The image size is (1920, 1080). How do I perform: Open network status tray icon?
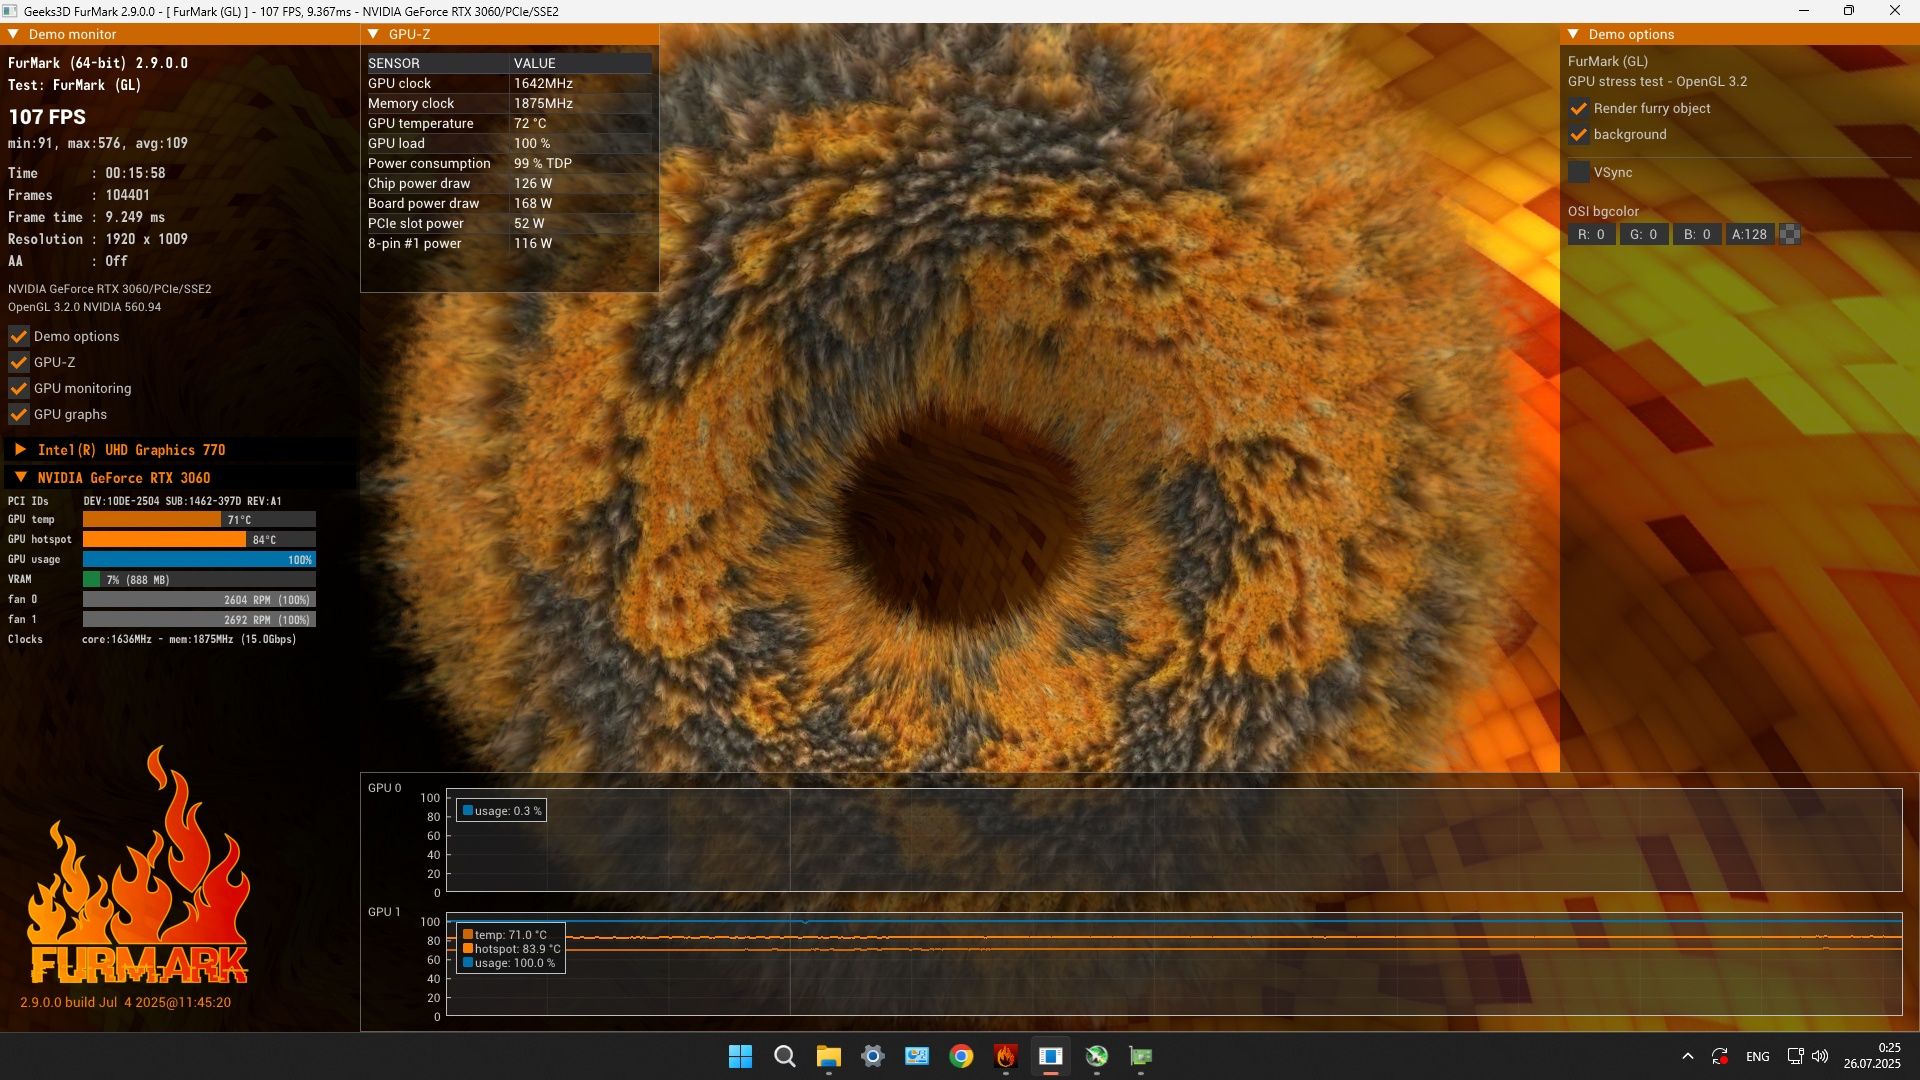[1795, 1056]
